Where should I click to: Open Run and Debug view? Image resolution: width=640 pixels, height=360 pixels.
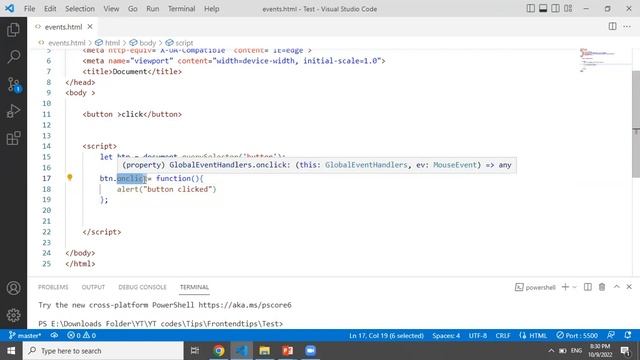pos(13,111)
